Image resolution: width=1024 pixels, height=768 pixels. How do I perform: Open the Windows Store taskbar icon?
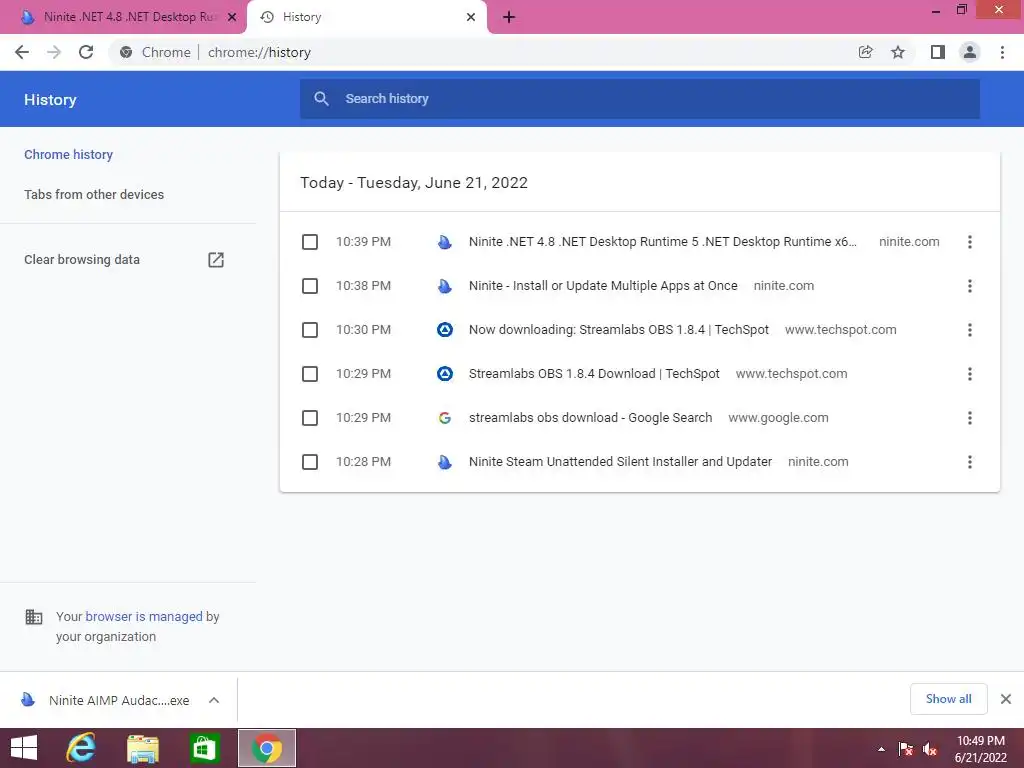[x=204, y=748]
